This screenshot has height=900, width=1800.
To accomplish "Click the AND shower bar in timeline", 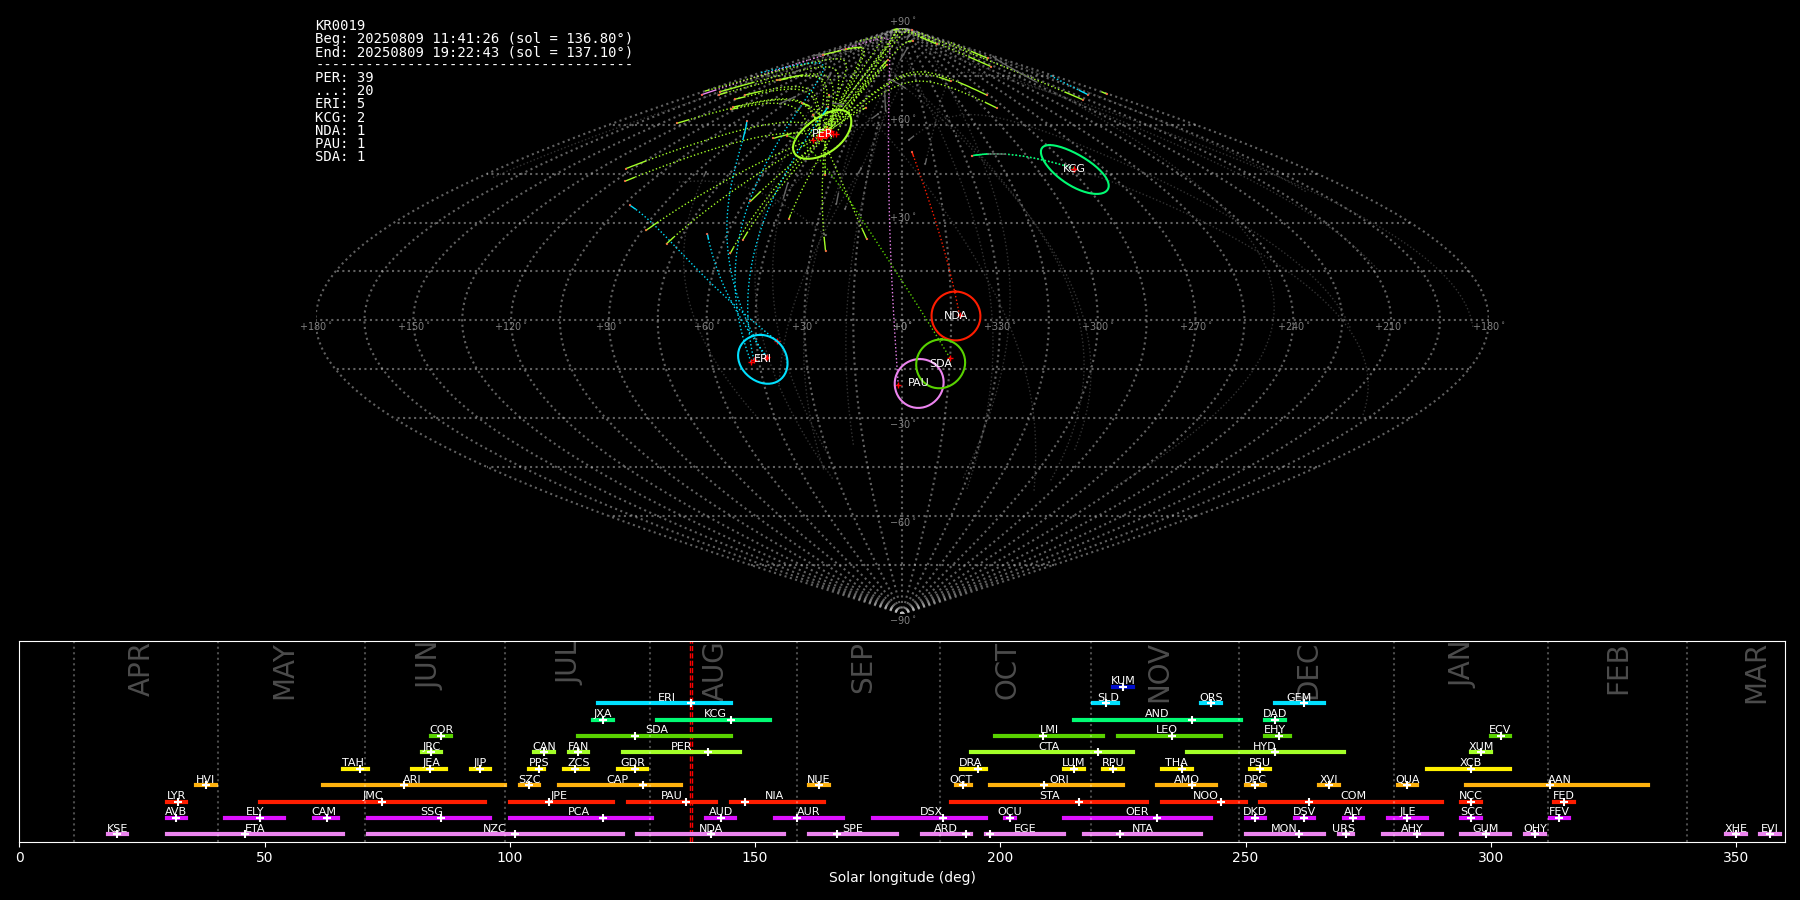I will click(x=1157, y=720).
